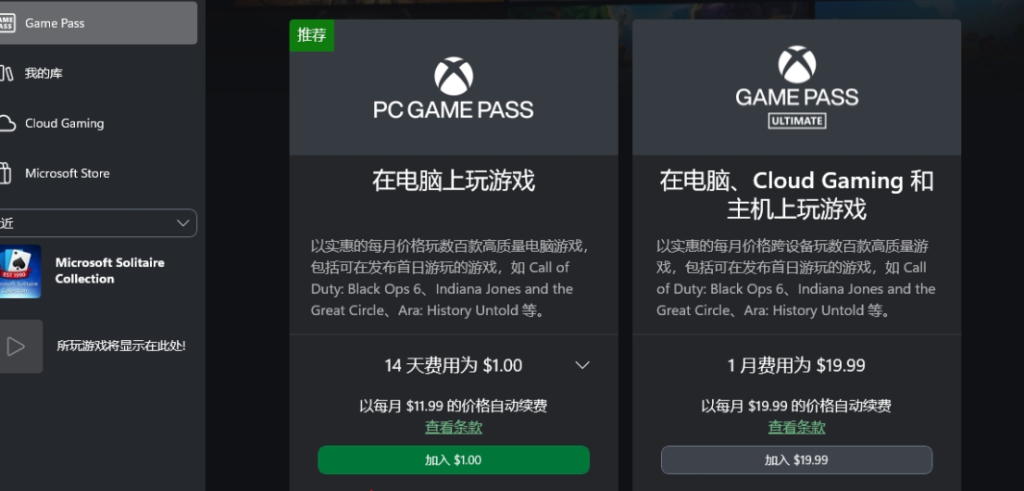Click the chevron next to $1.00 plan

(x=582, y=366)
